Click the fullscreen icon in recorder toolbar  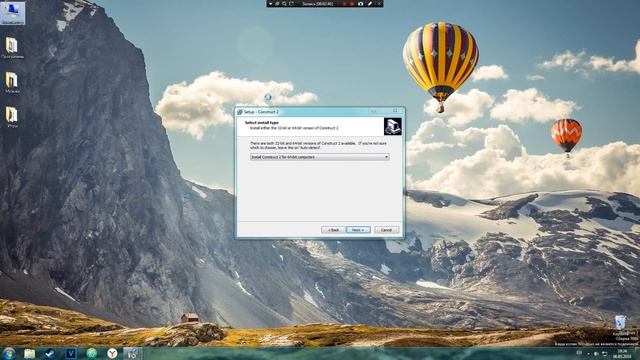pyautogui.click(x=291, y=4)
